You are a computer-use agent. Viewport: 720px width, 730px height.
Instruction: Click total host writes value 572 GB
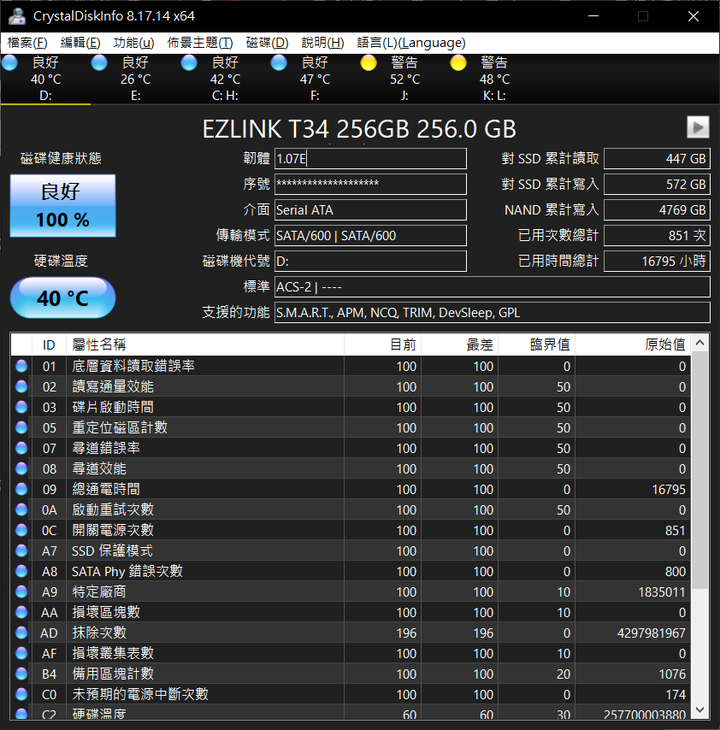[x=657, y=184]
